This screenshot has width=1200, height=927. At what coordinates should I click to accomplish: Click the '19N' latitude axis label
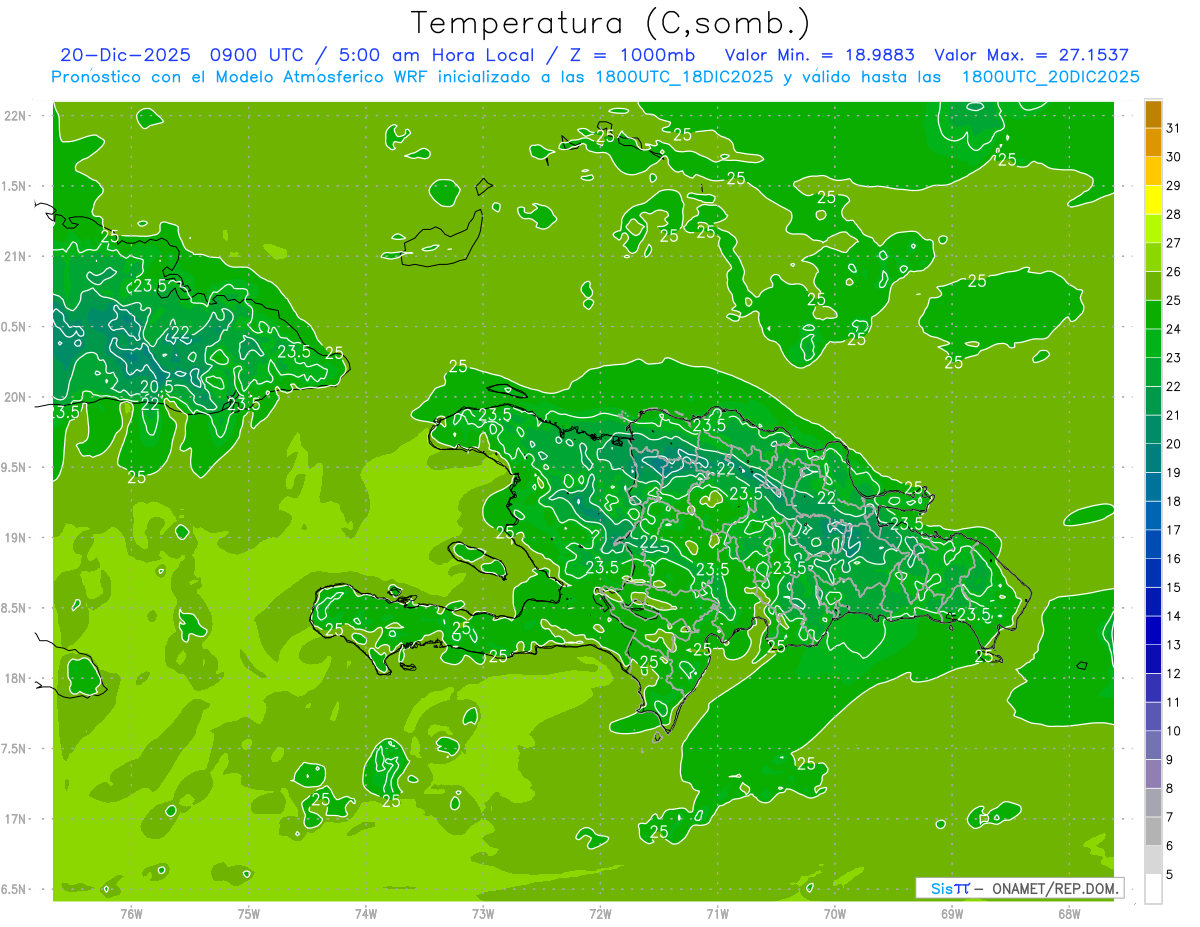[x=16, y=538]
